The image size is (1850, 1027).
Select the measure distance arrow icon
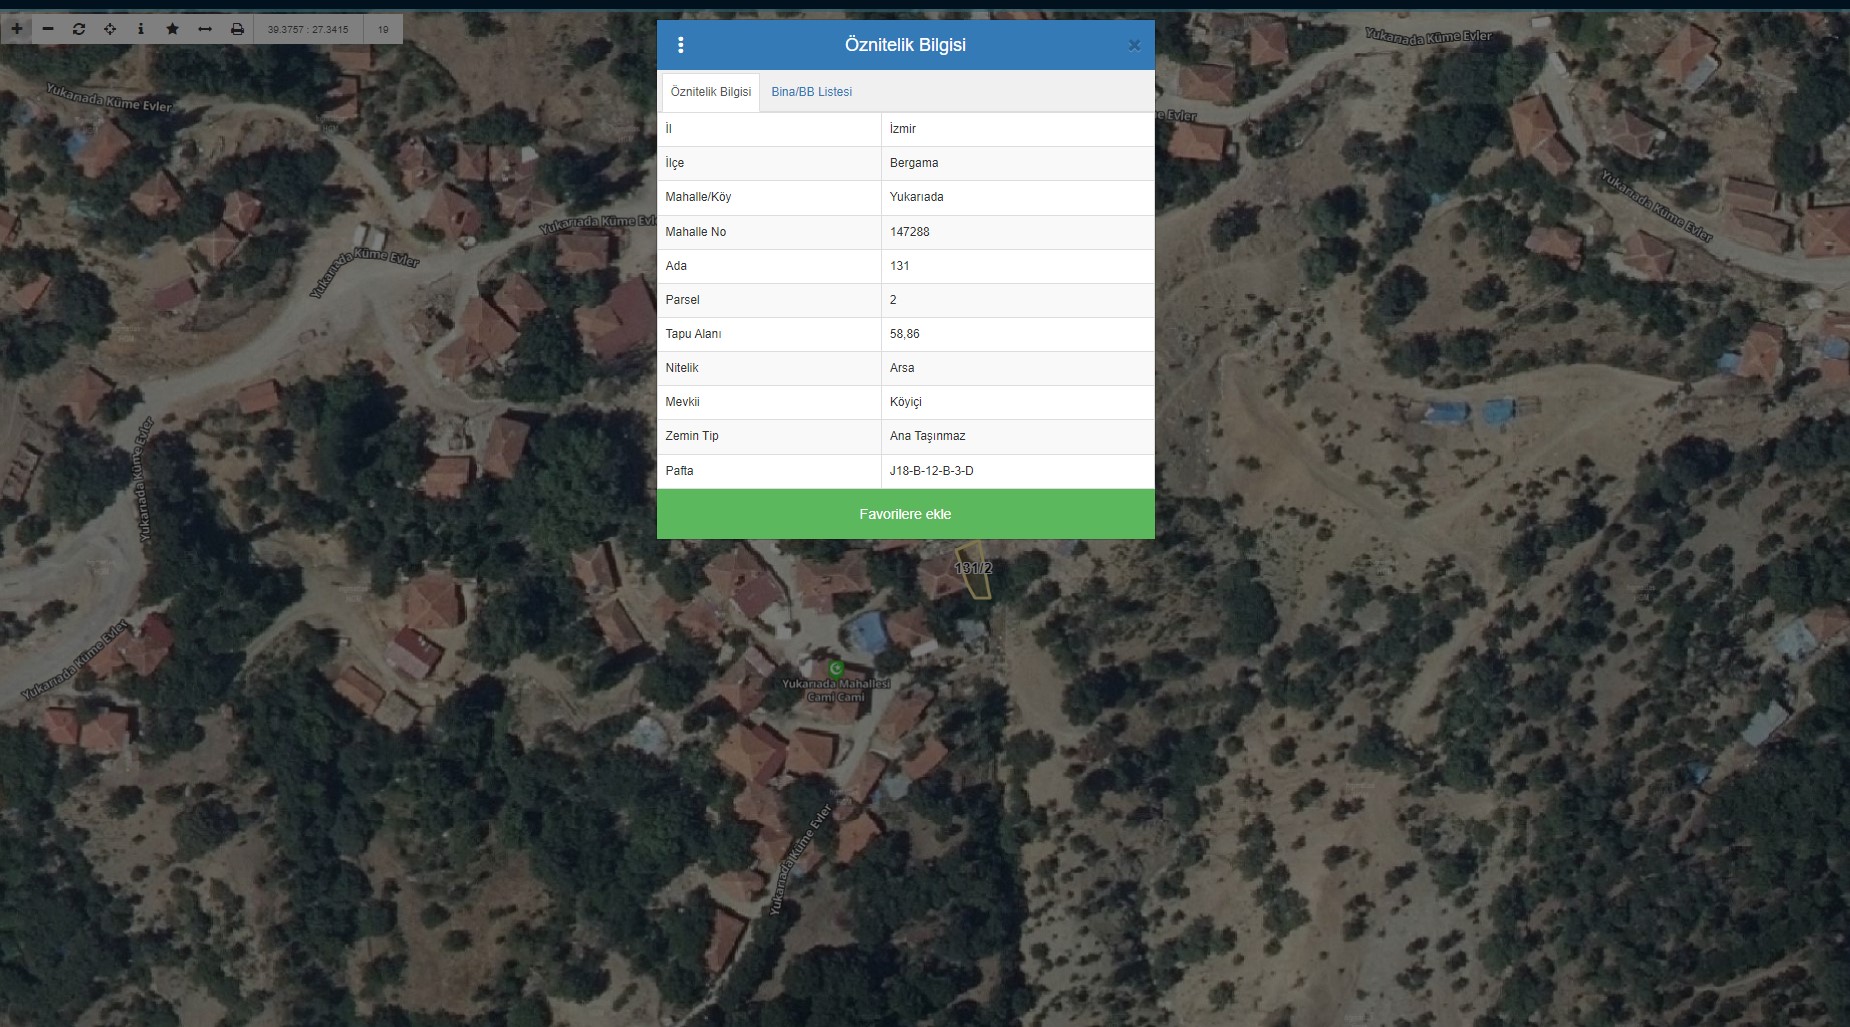pyautogui.click(x=205, y=29)
